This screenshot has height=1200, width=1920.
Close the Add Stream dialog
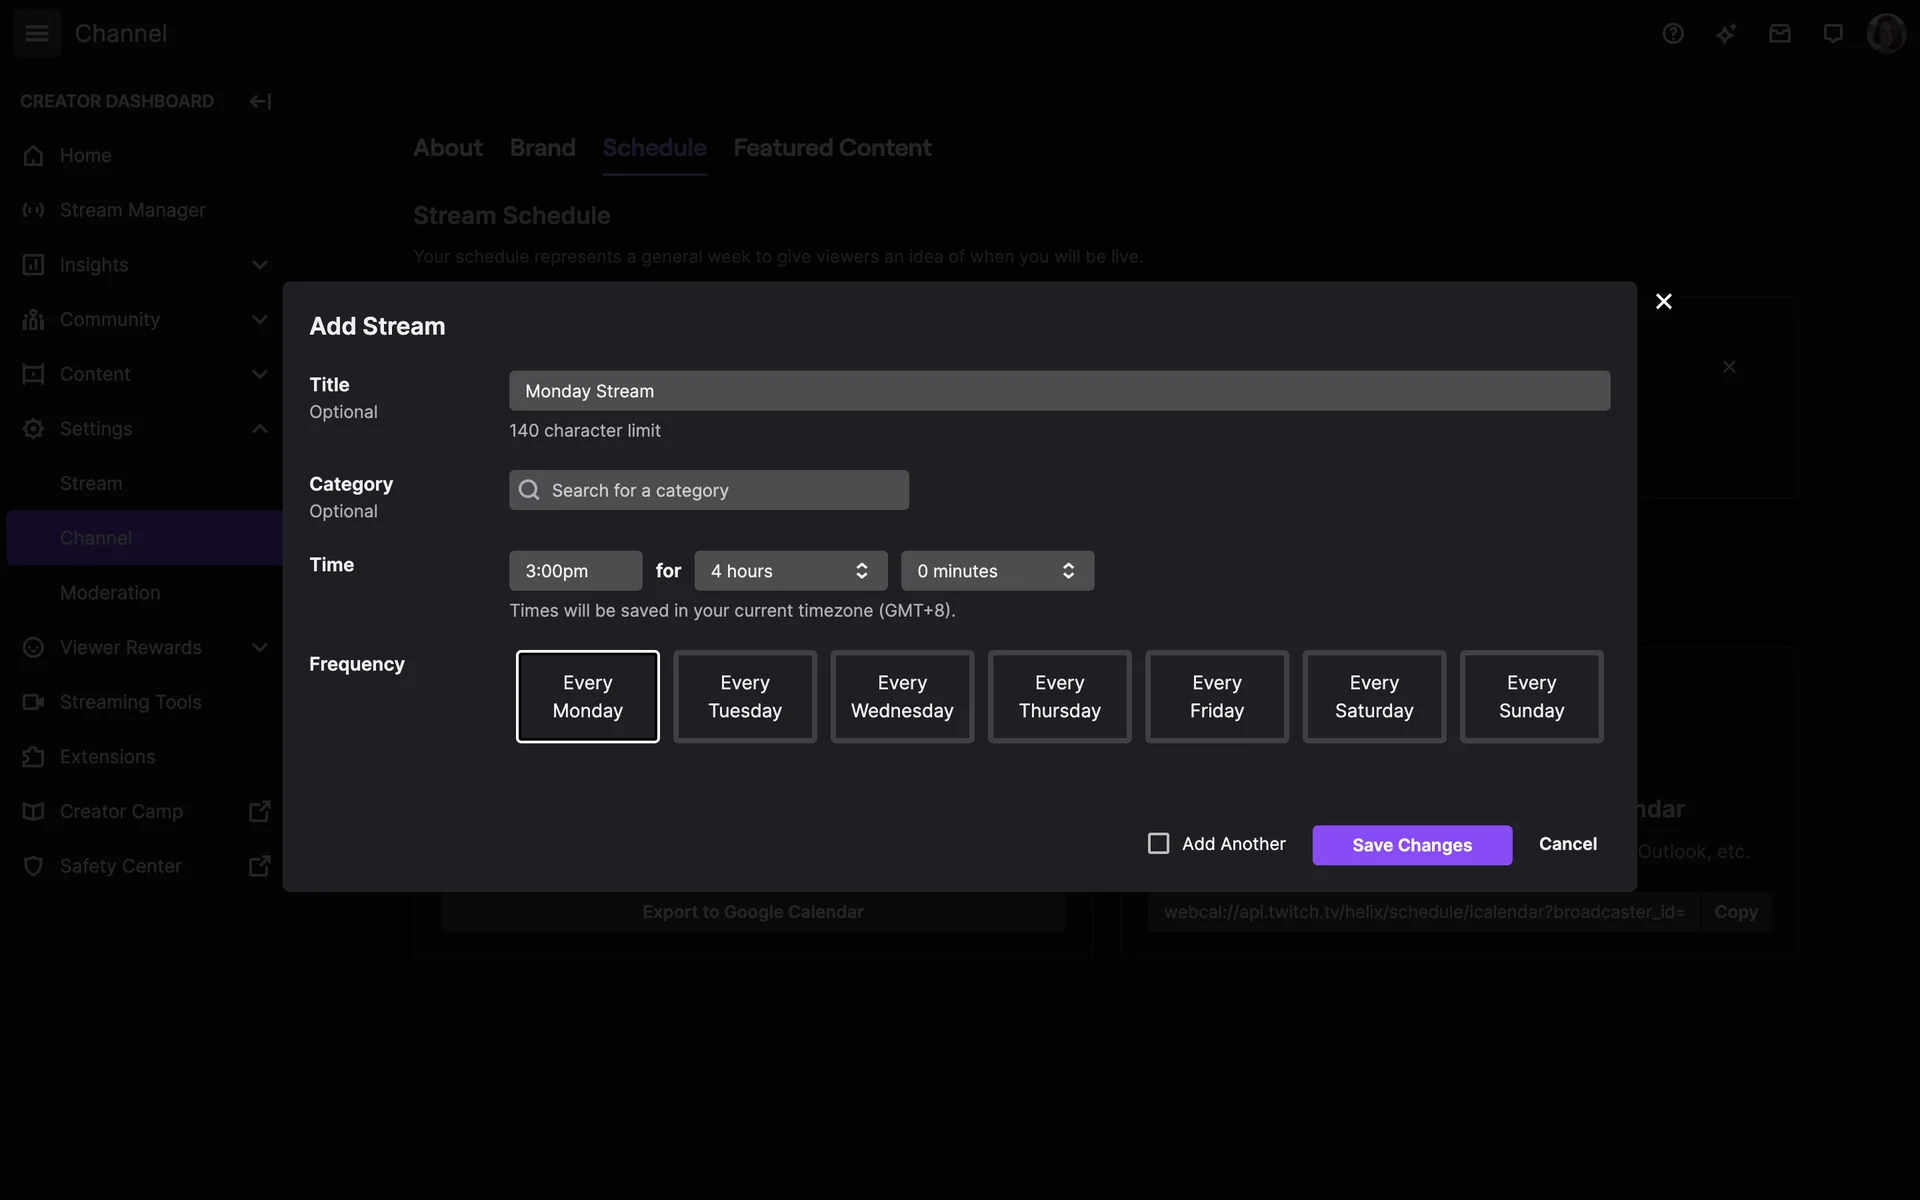1663,301
